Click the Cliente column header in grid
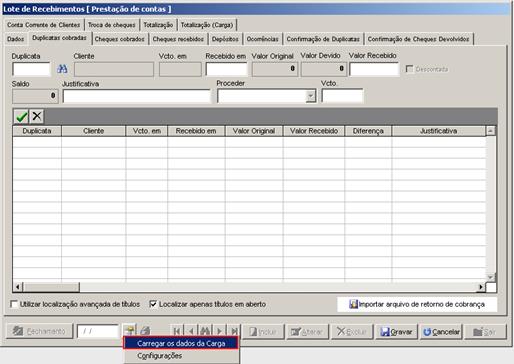 pos(94,131)
